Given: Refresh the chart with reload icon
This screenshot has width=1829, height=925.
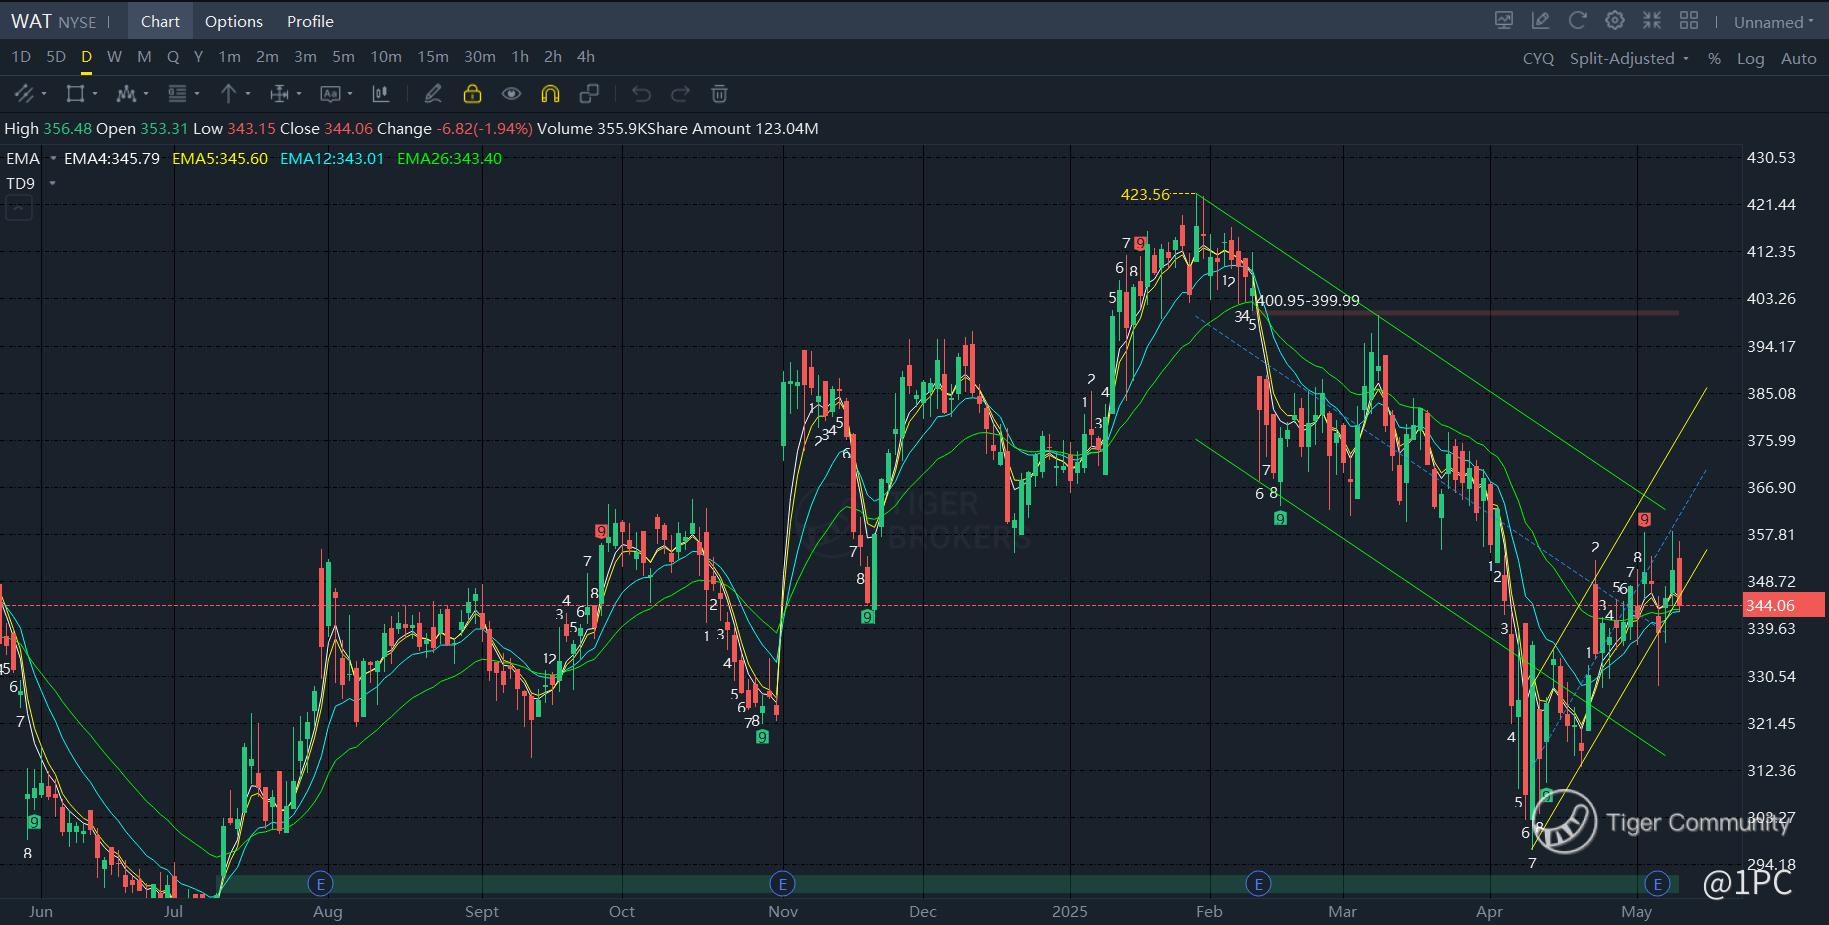Looking at the screenshot, I should click(1578, 21).
